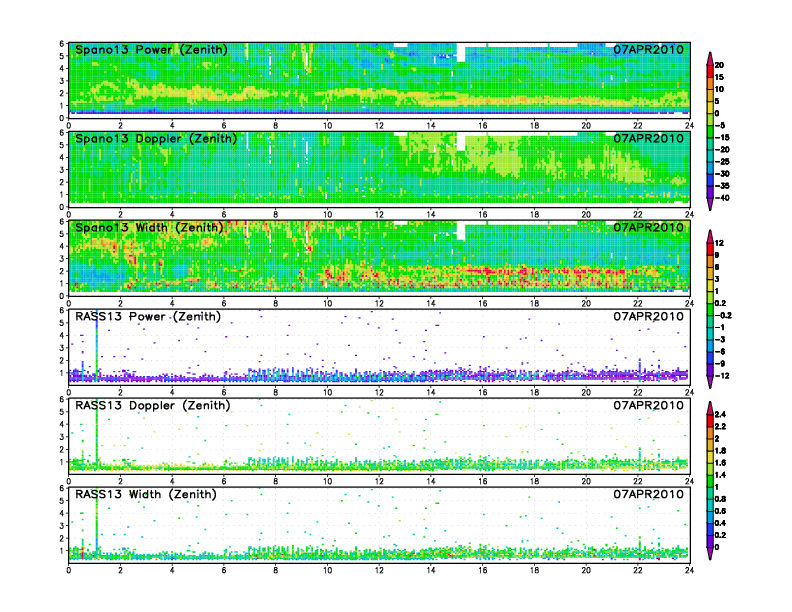
Task: Click the 'Spano13 Power (Zenith)' panel title
Action: coord(151,50)
